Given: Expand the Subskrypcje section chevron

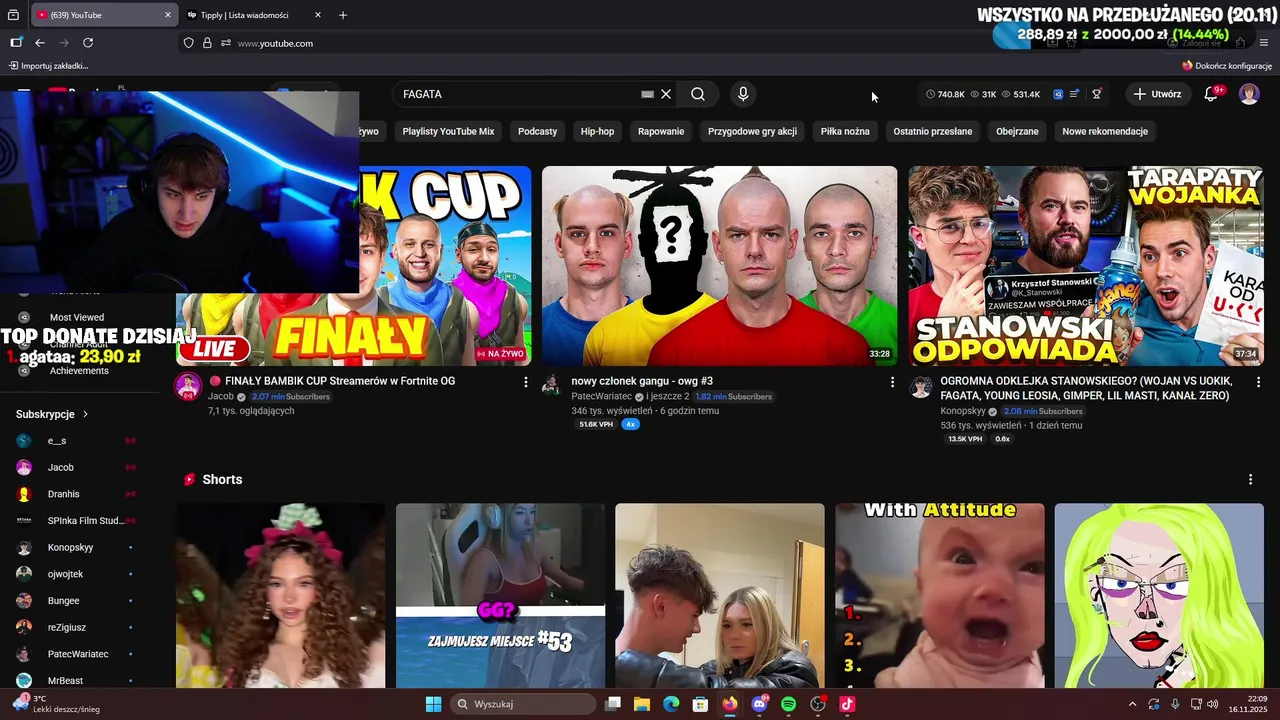Looking at the screenshot, I should point(85,414).
